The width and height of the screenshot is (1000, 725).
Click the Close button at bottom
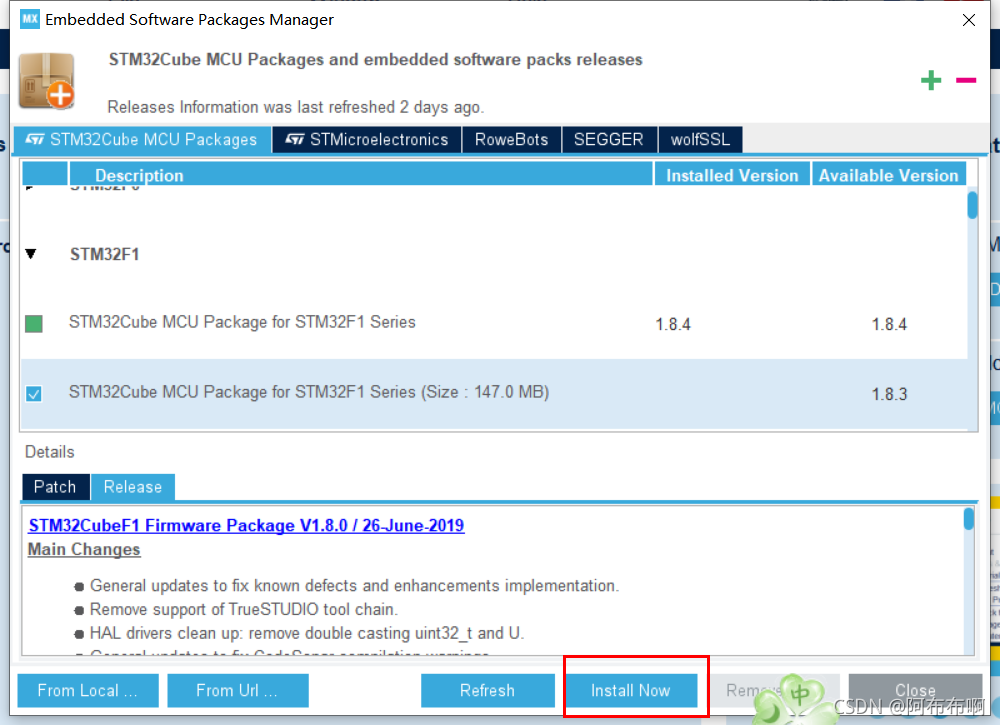click(x=915, y=691)
